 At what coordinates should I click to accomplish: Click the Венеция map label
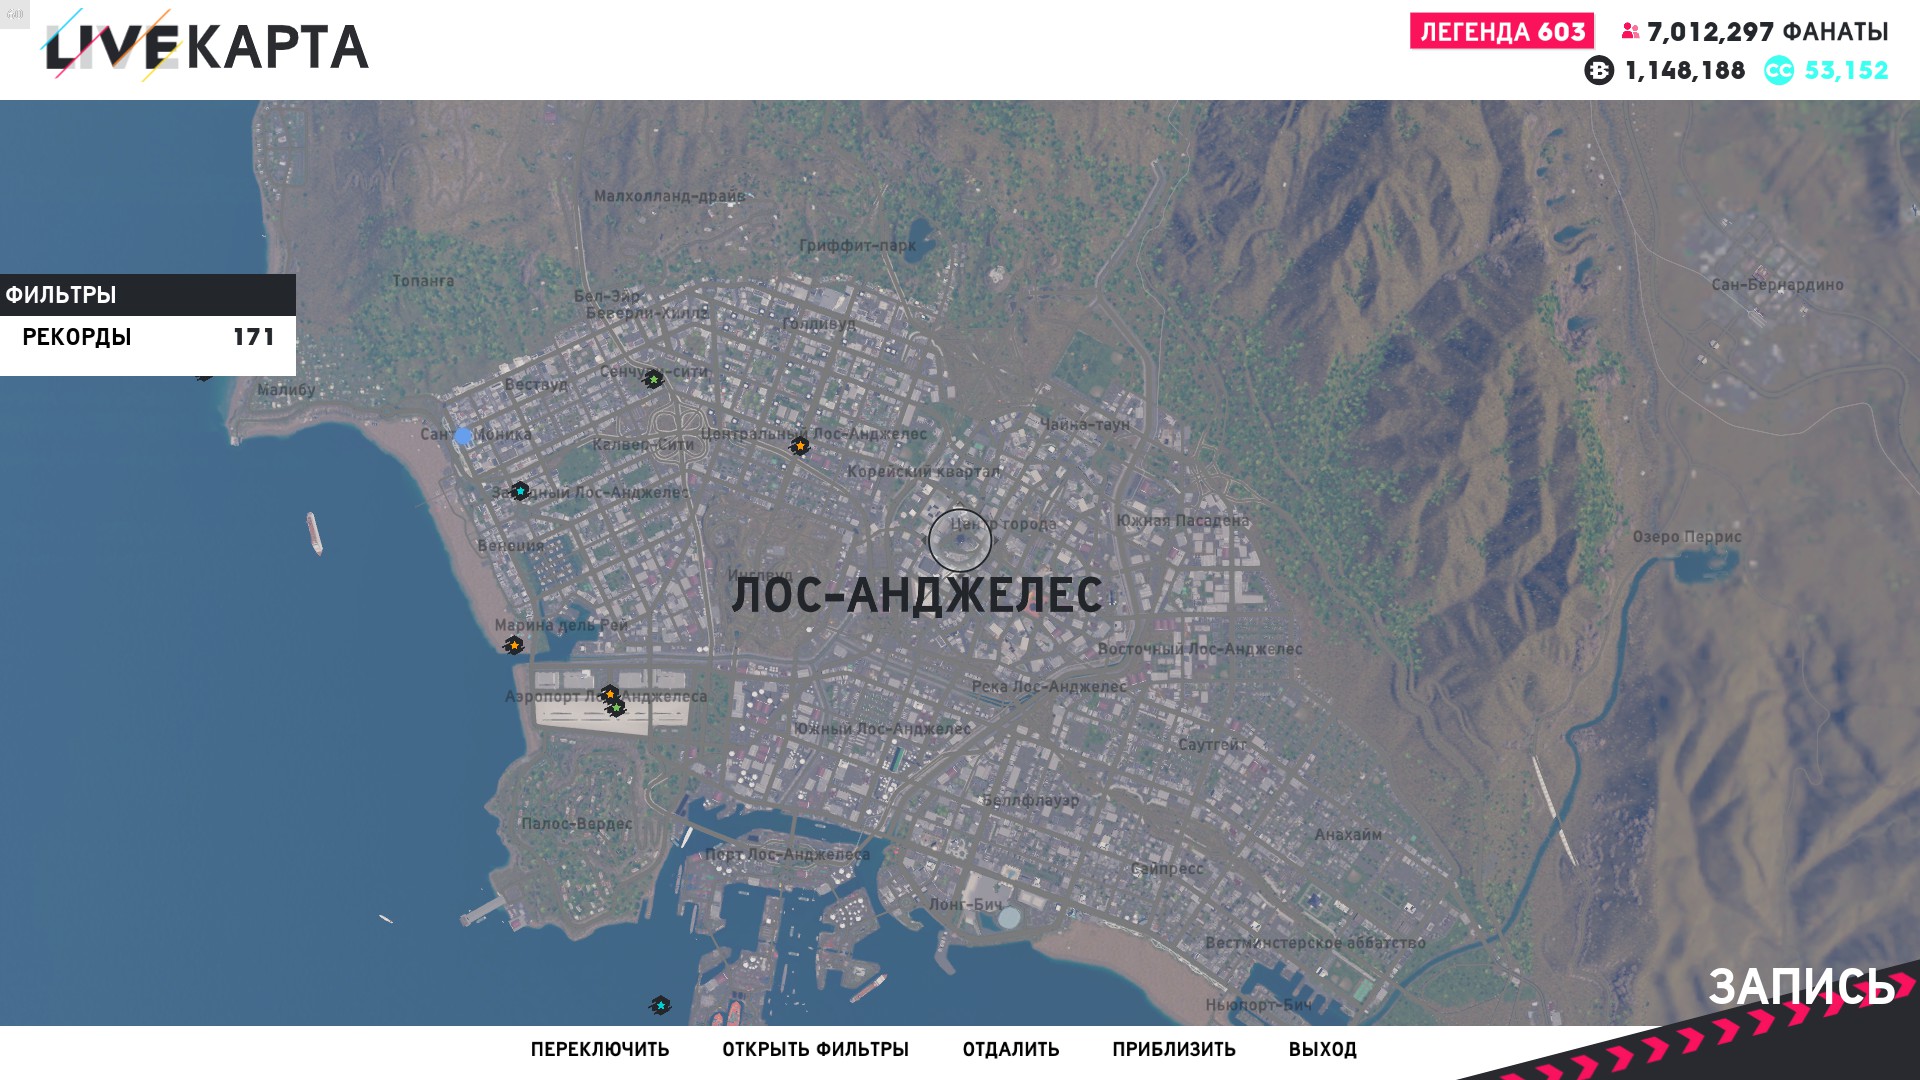[x=511, y=546]
